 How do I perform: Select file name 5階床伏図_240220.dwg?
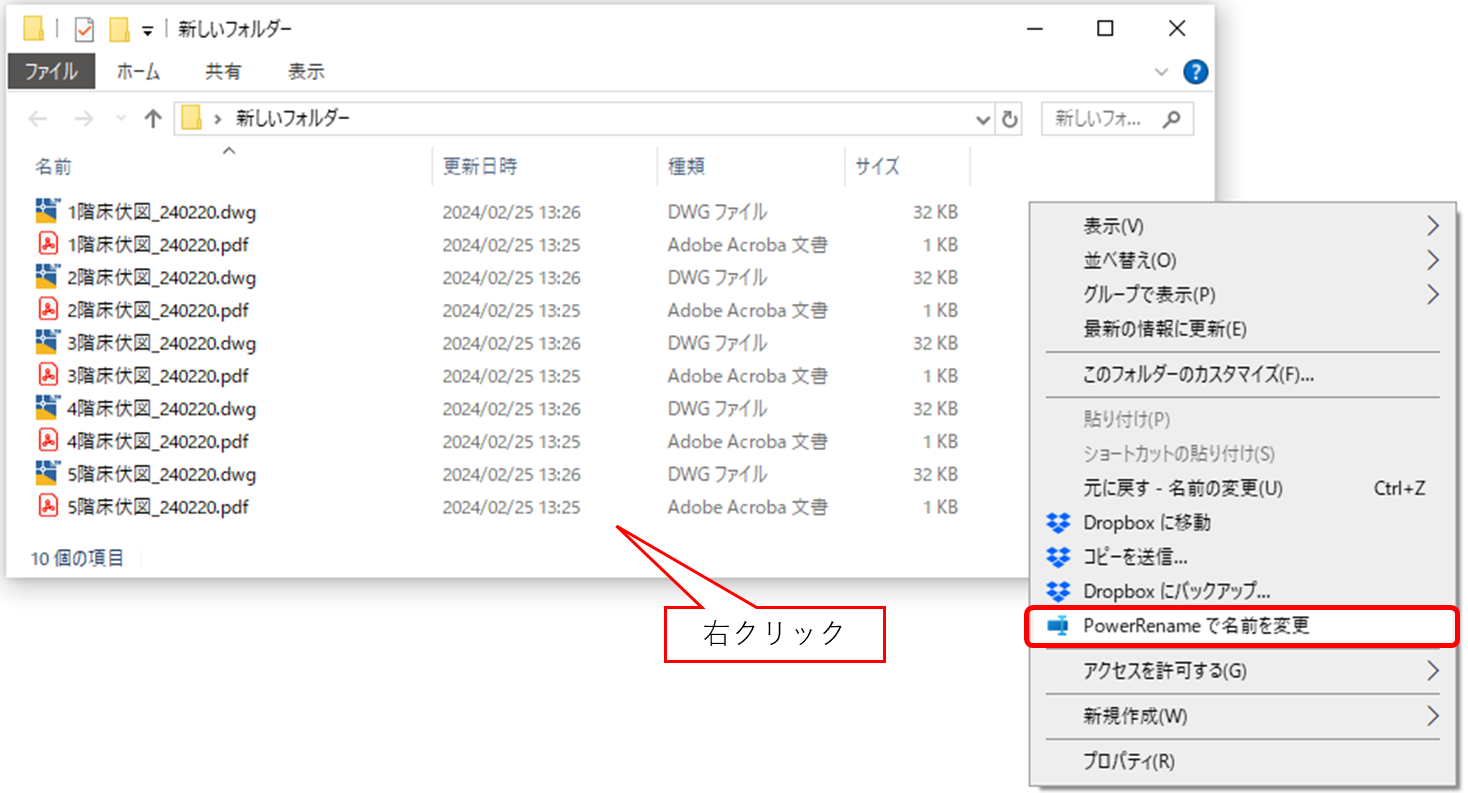[x=162, y=474]
